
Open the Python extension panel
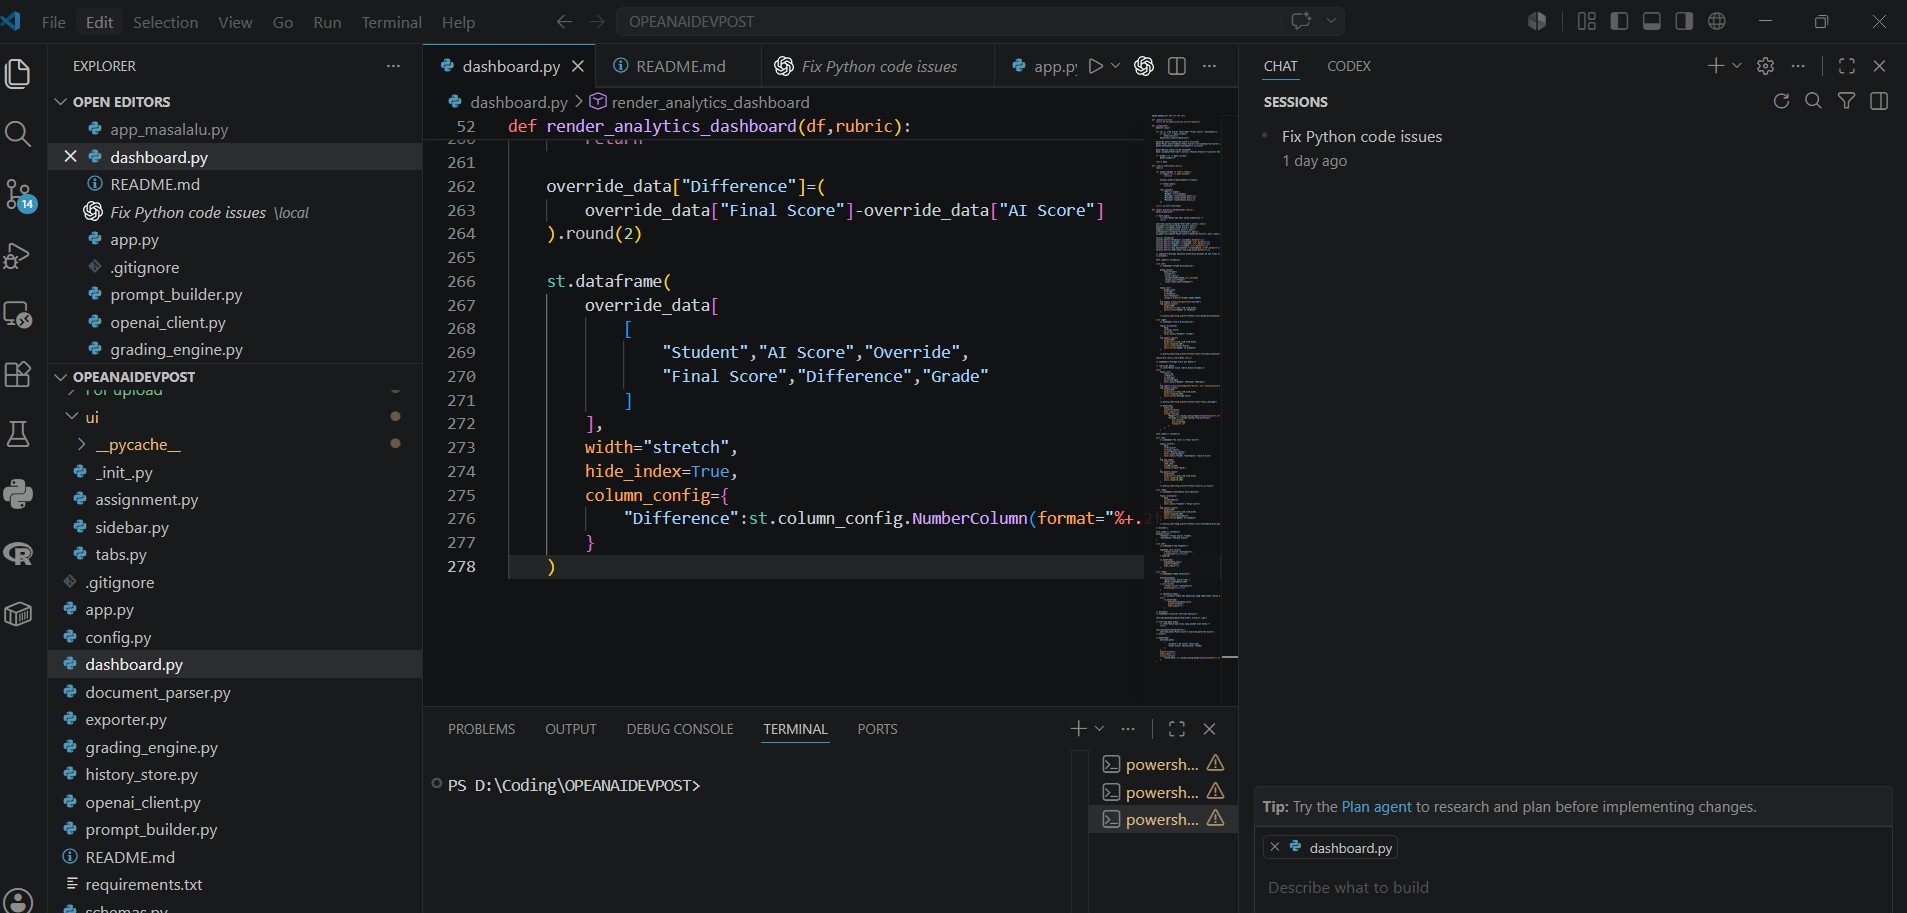tap(18, 494)
